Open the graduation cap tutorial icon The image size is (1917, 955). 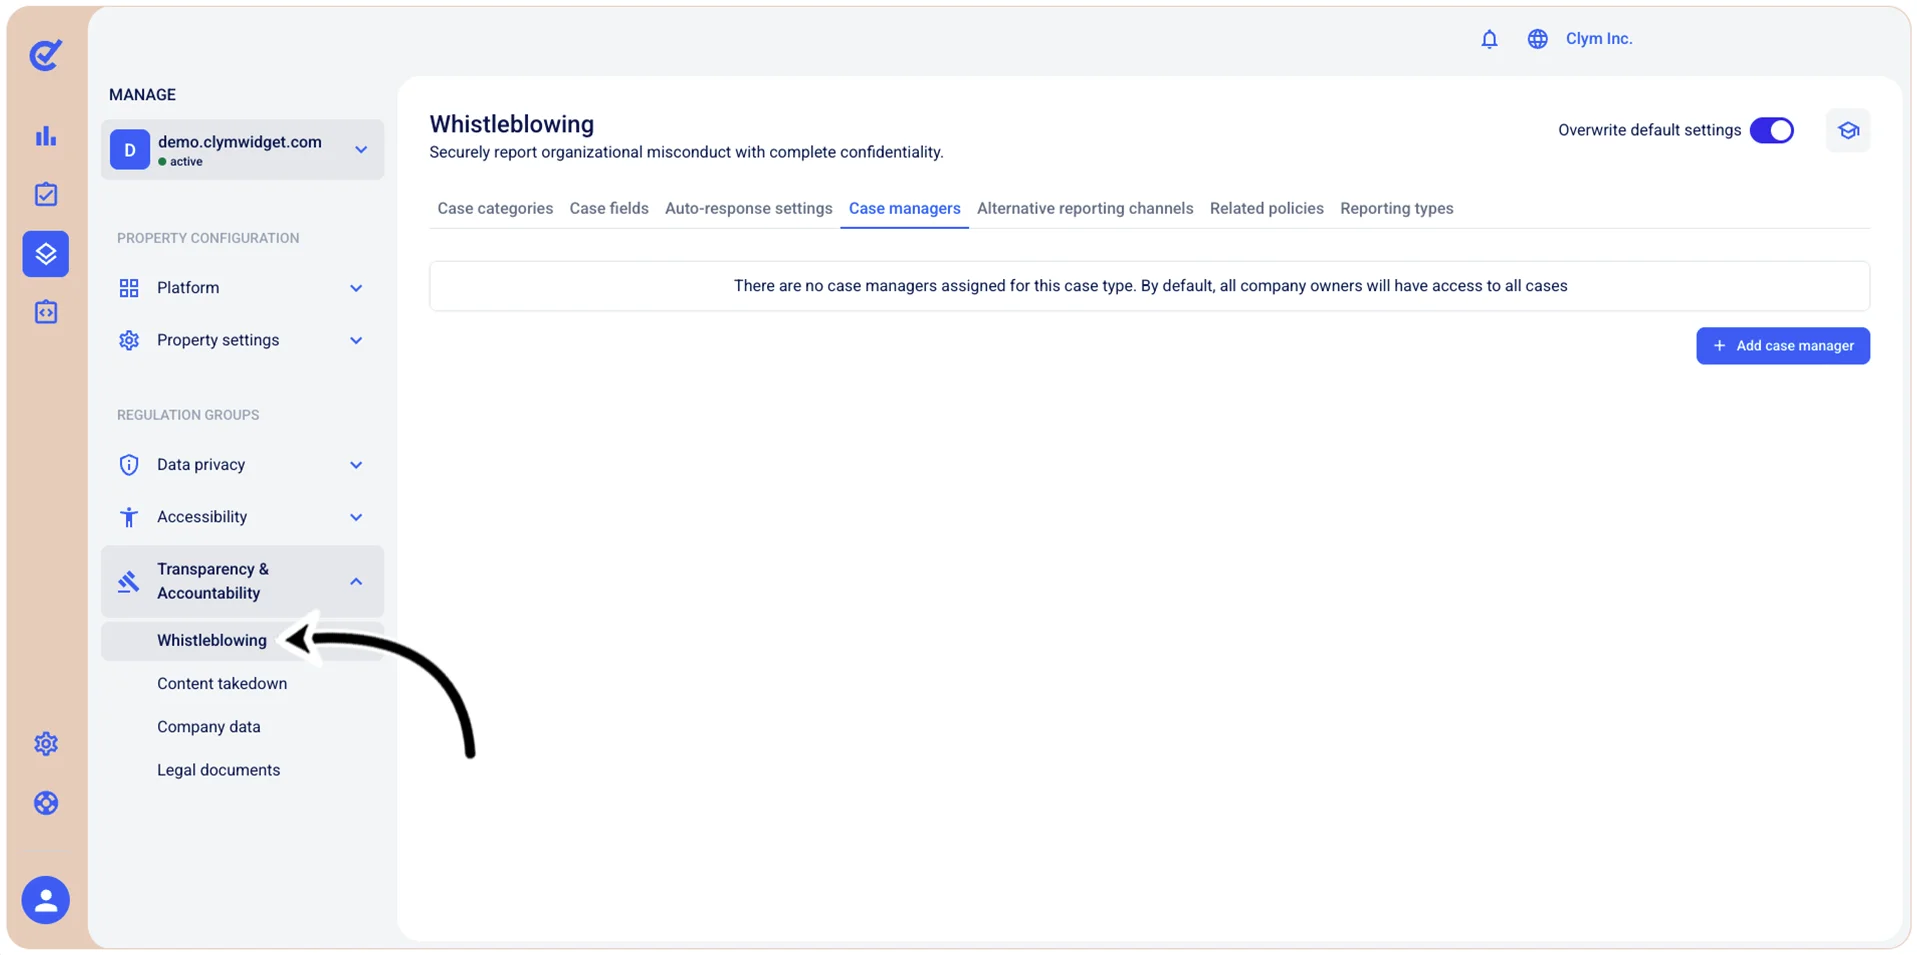[x=1848, y=130]
